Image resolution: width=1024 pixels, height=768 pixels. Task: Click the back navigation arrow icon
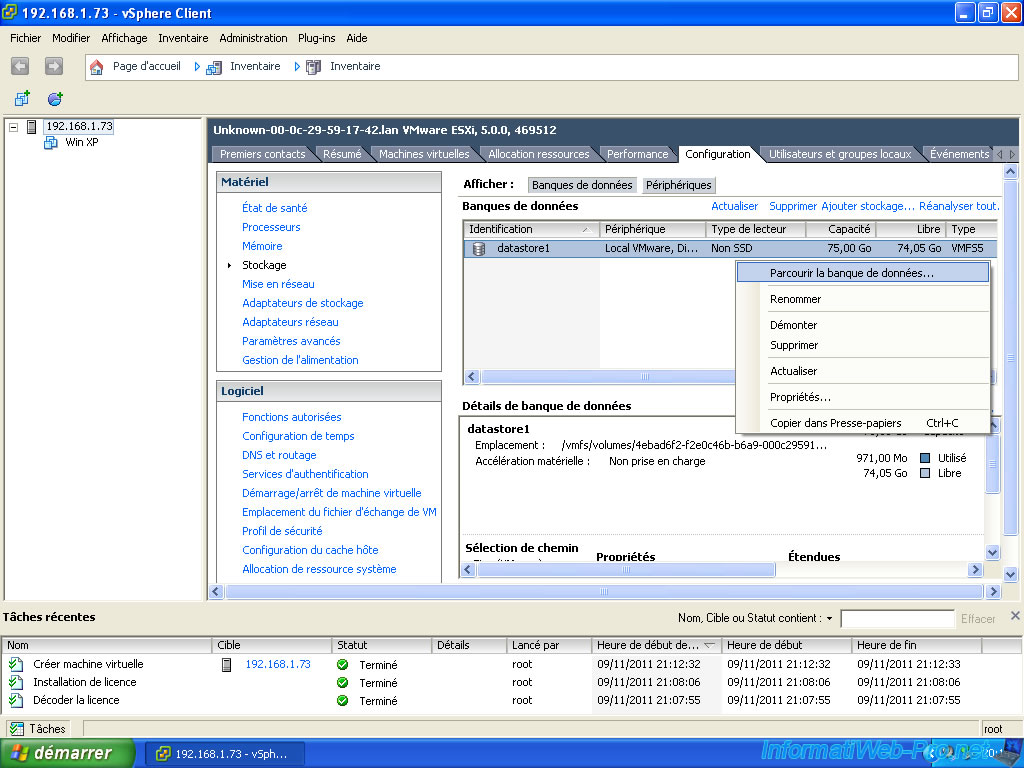pos(21,67)
